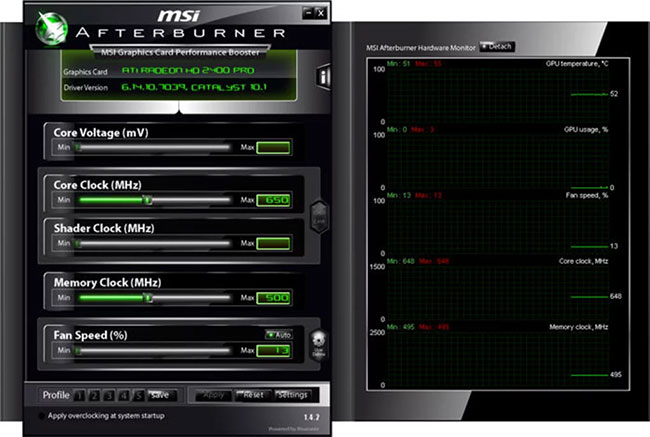
Task: Minimize the Afterburner window
Action: point(308,13)
